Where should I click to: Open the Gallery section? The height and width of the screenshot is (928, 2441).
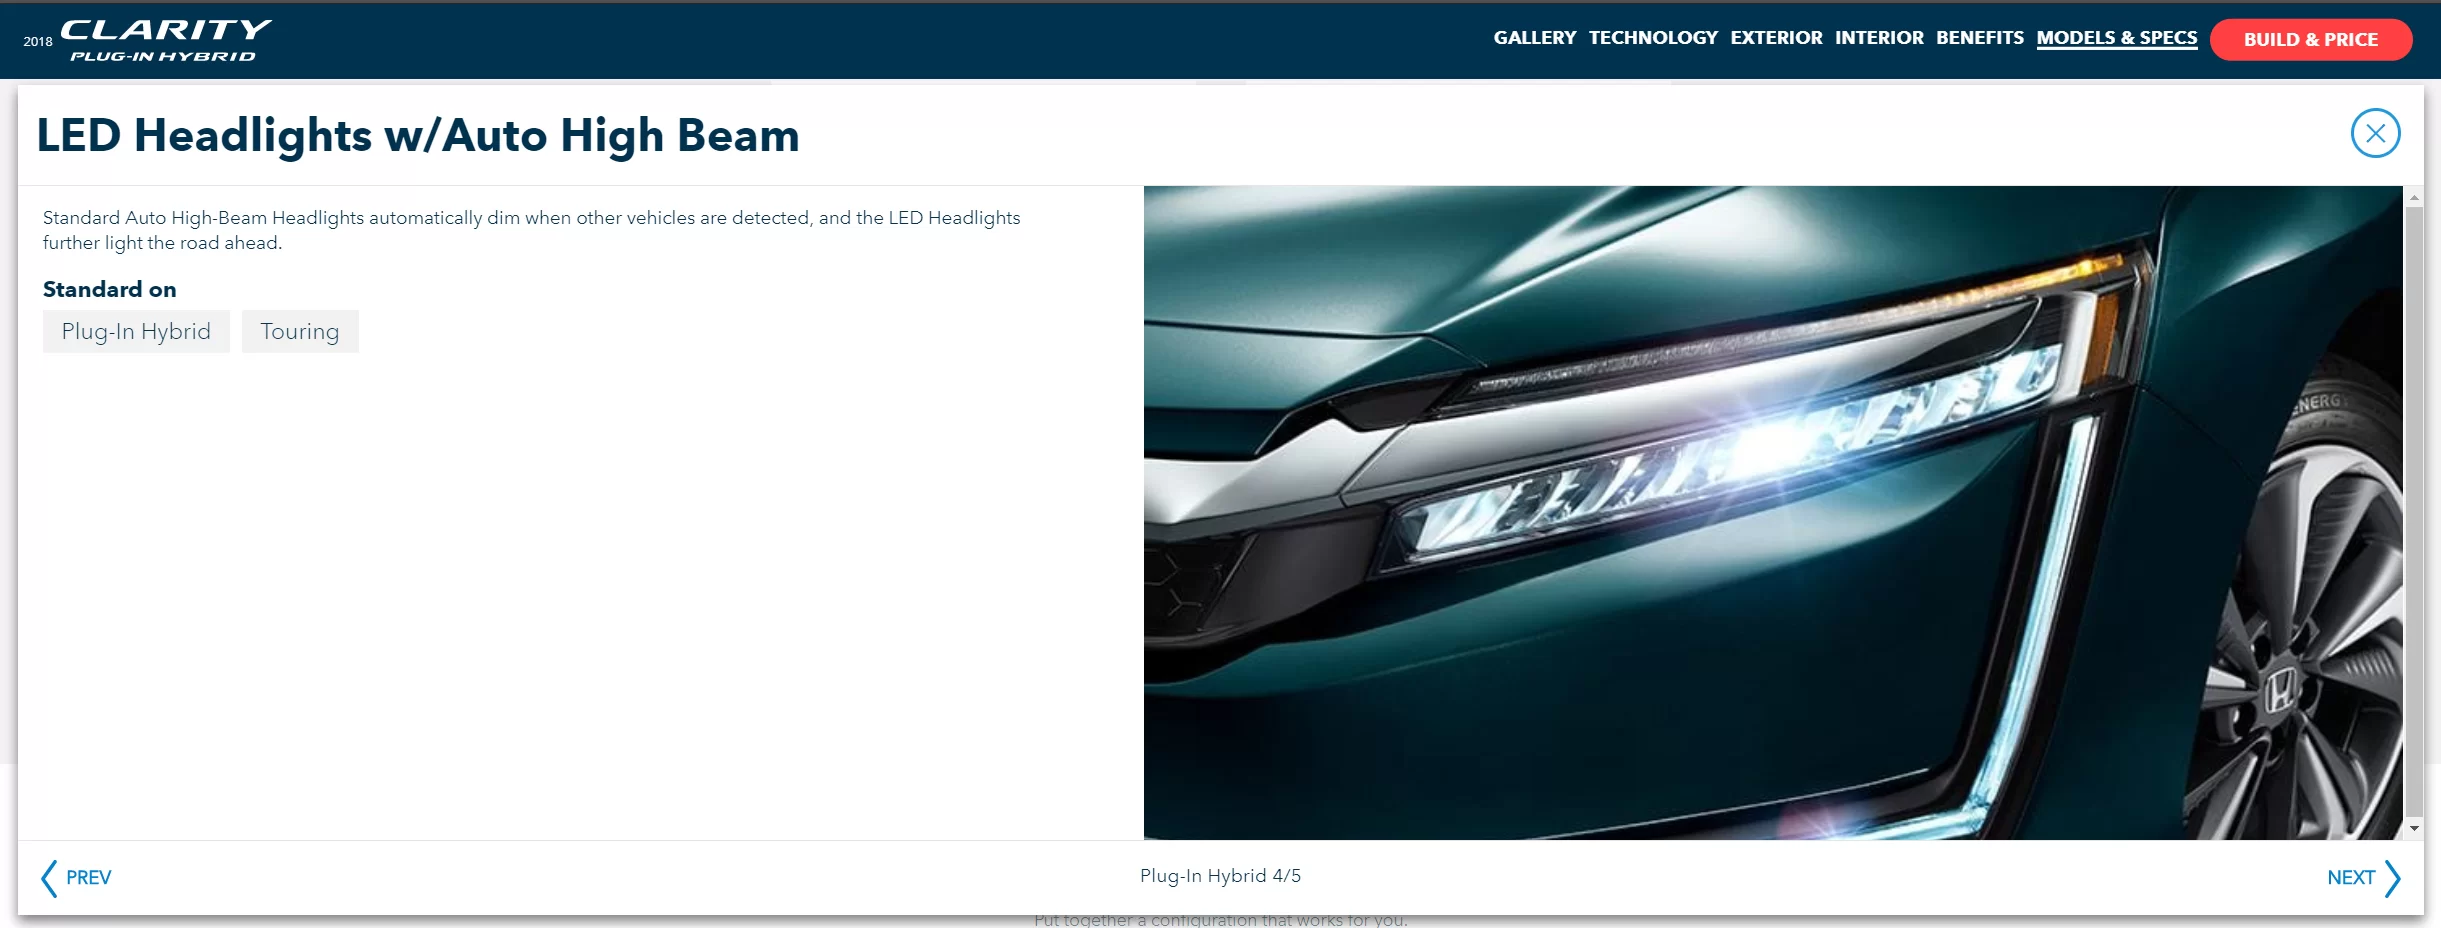click(x=1534, y=38)
